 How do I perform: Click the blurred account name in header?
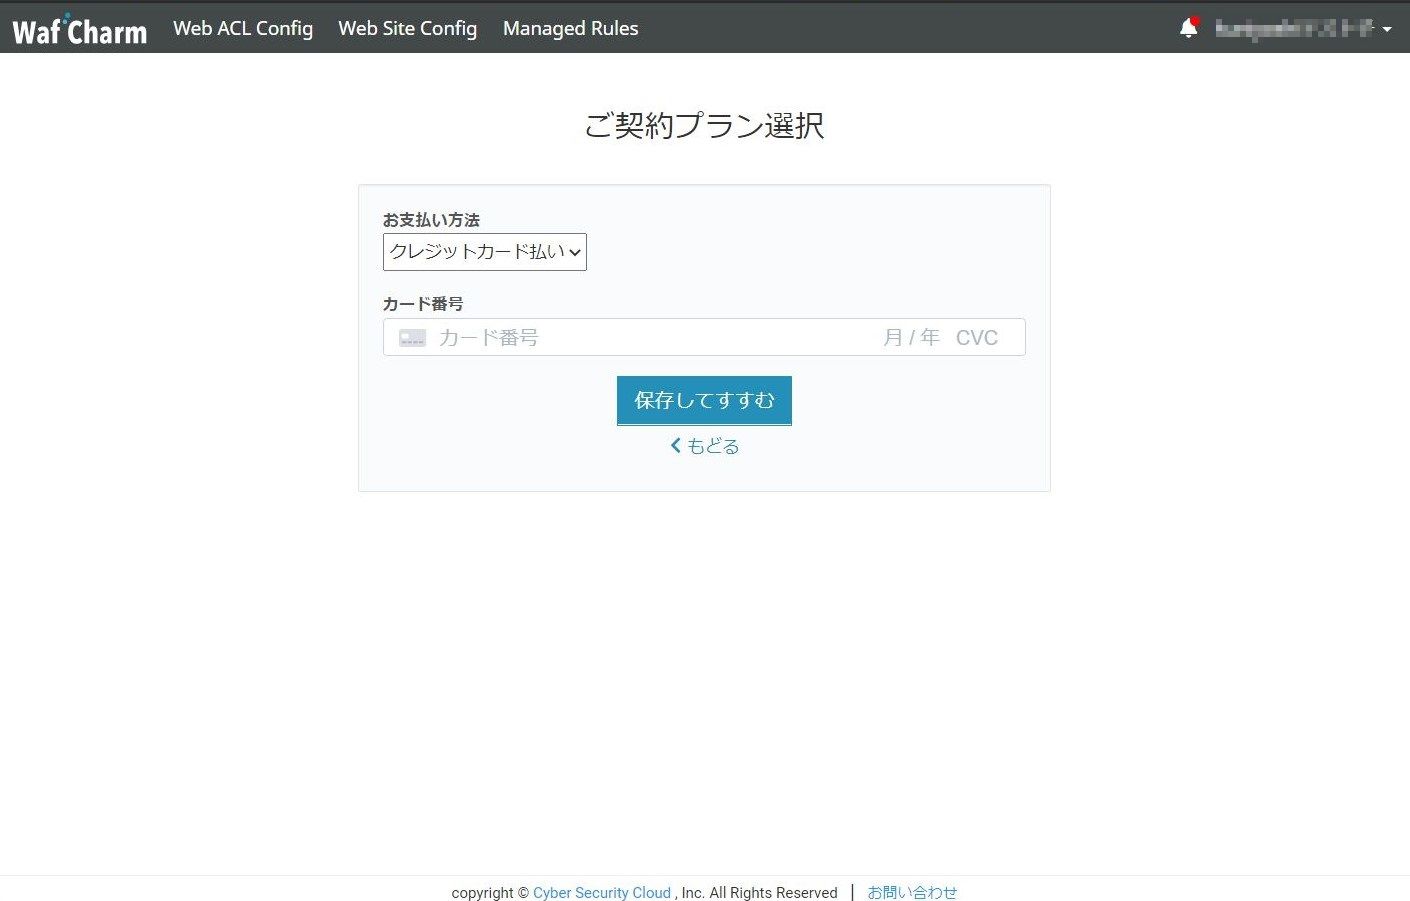[x=1294, y=28]
